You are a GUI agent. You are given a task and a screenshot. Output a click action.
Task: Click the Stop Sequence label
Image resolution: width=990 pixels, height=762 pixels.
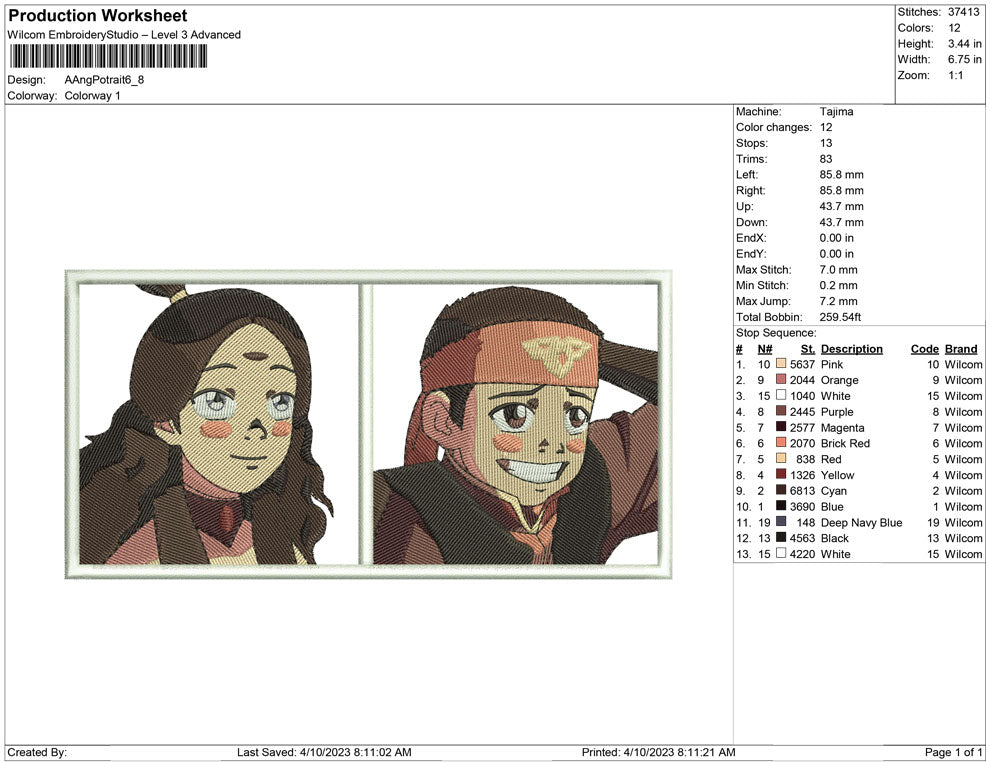point(776,333)
